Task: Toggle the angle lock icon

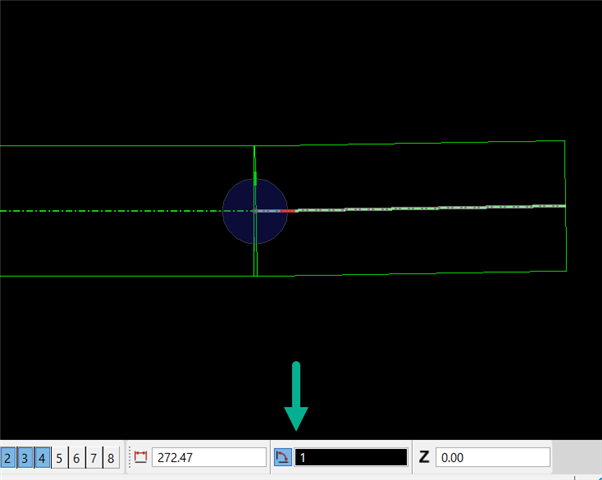Action: (x=283, y=457)
